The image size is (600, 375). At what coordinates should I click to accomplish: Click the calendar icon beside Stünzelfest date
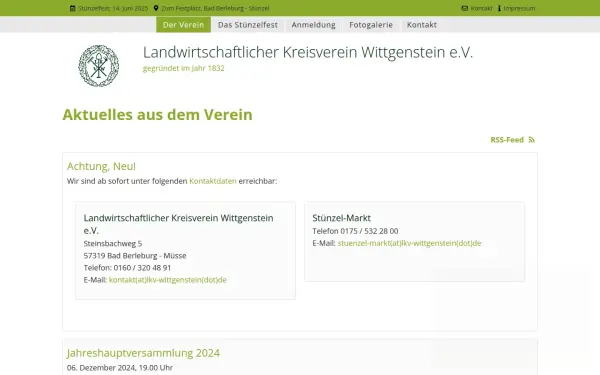tap(72, 8)
